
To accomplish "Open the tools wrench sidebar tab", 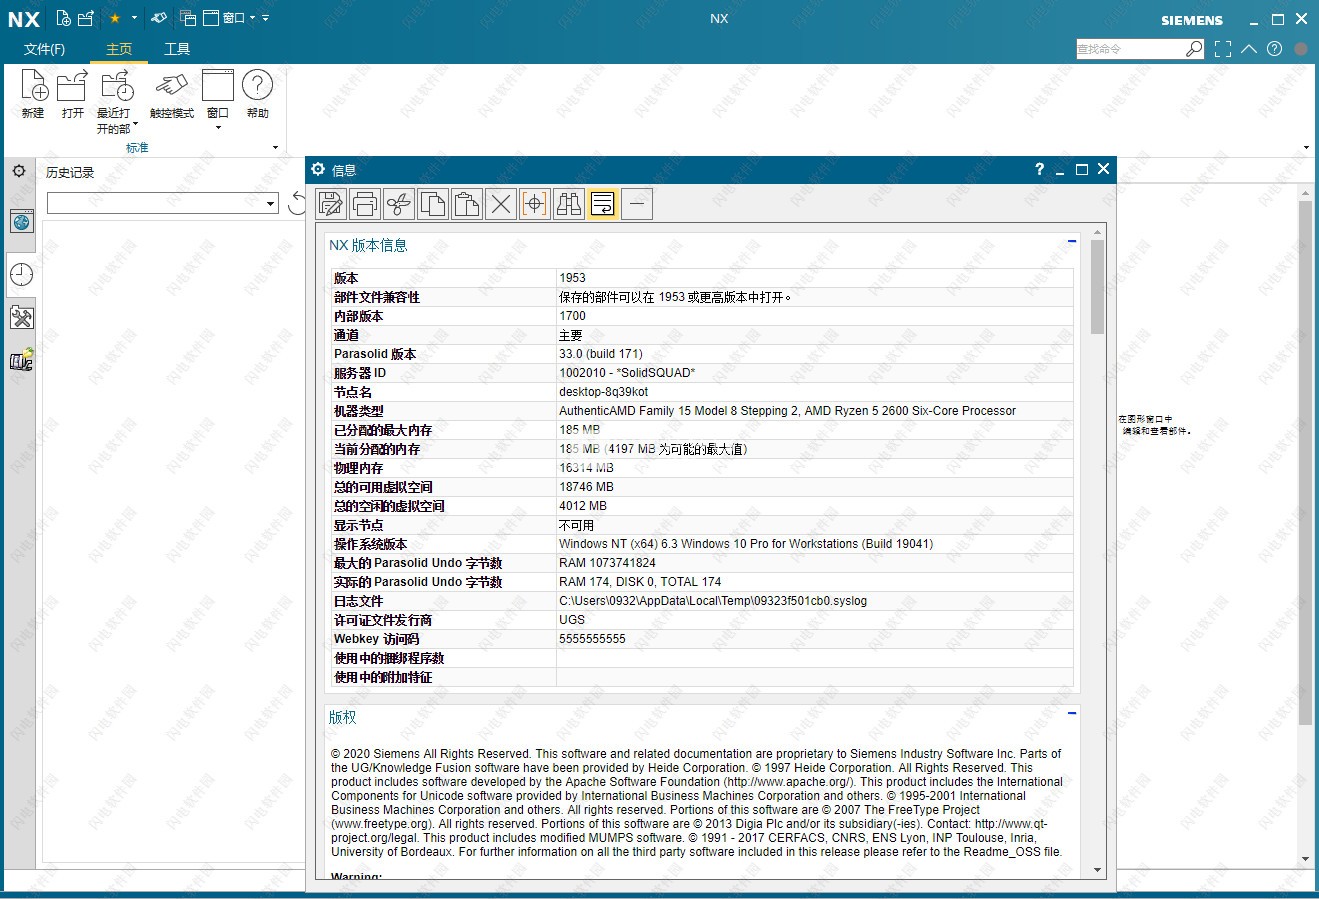I will click(x=22, y=318).
